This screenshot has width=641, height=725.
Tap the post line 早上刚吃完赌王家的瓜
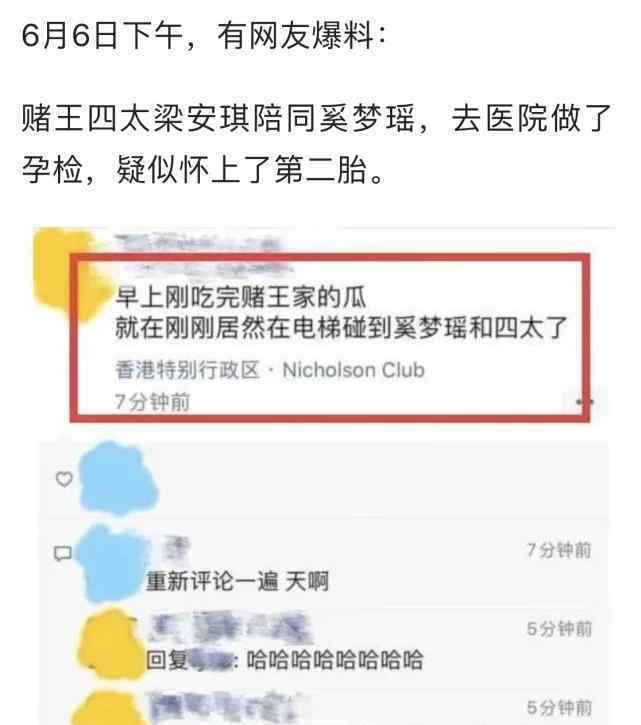coord(240,296)
